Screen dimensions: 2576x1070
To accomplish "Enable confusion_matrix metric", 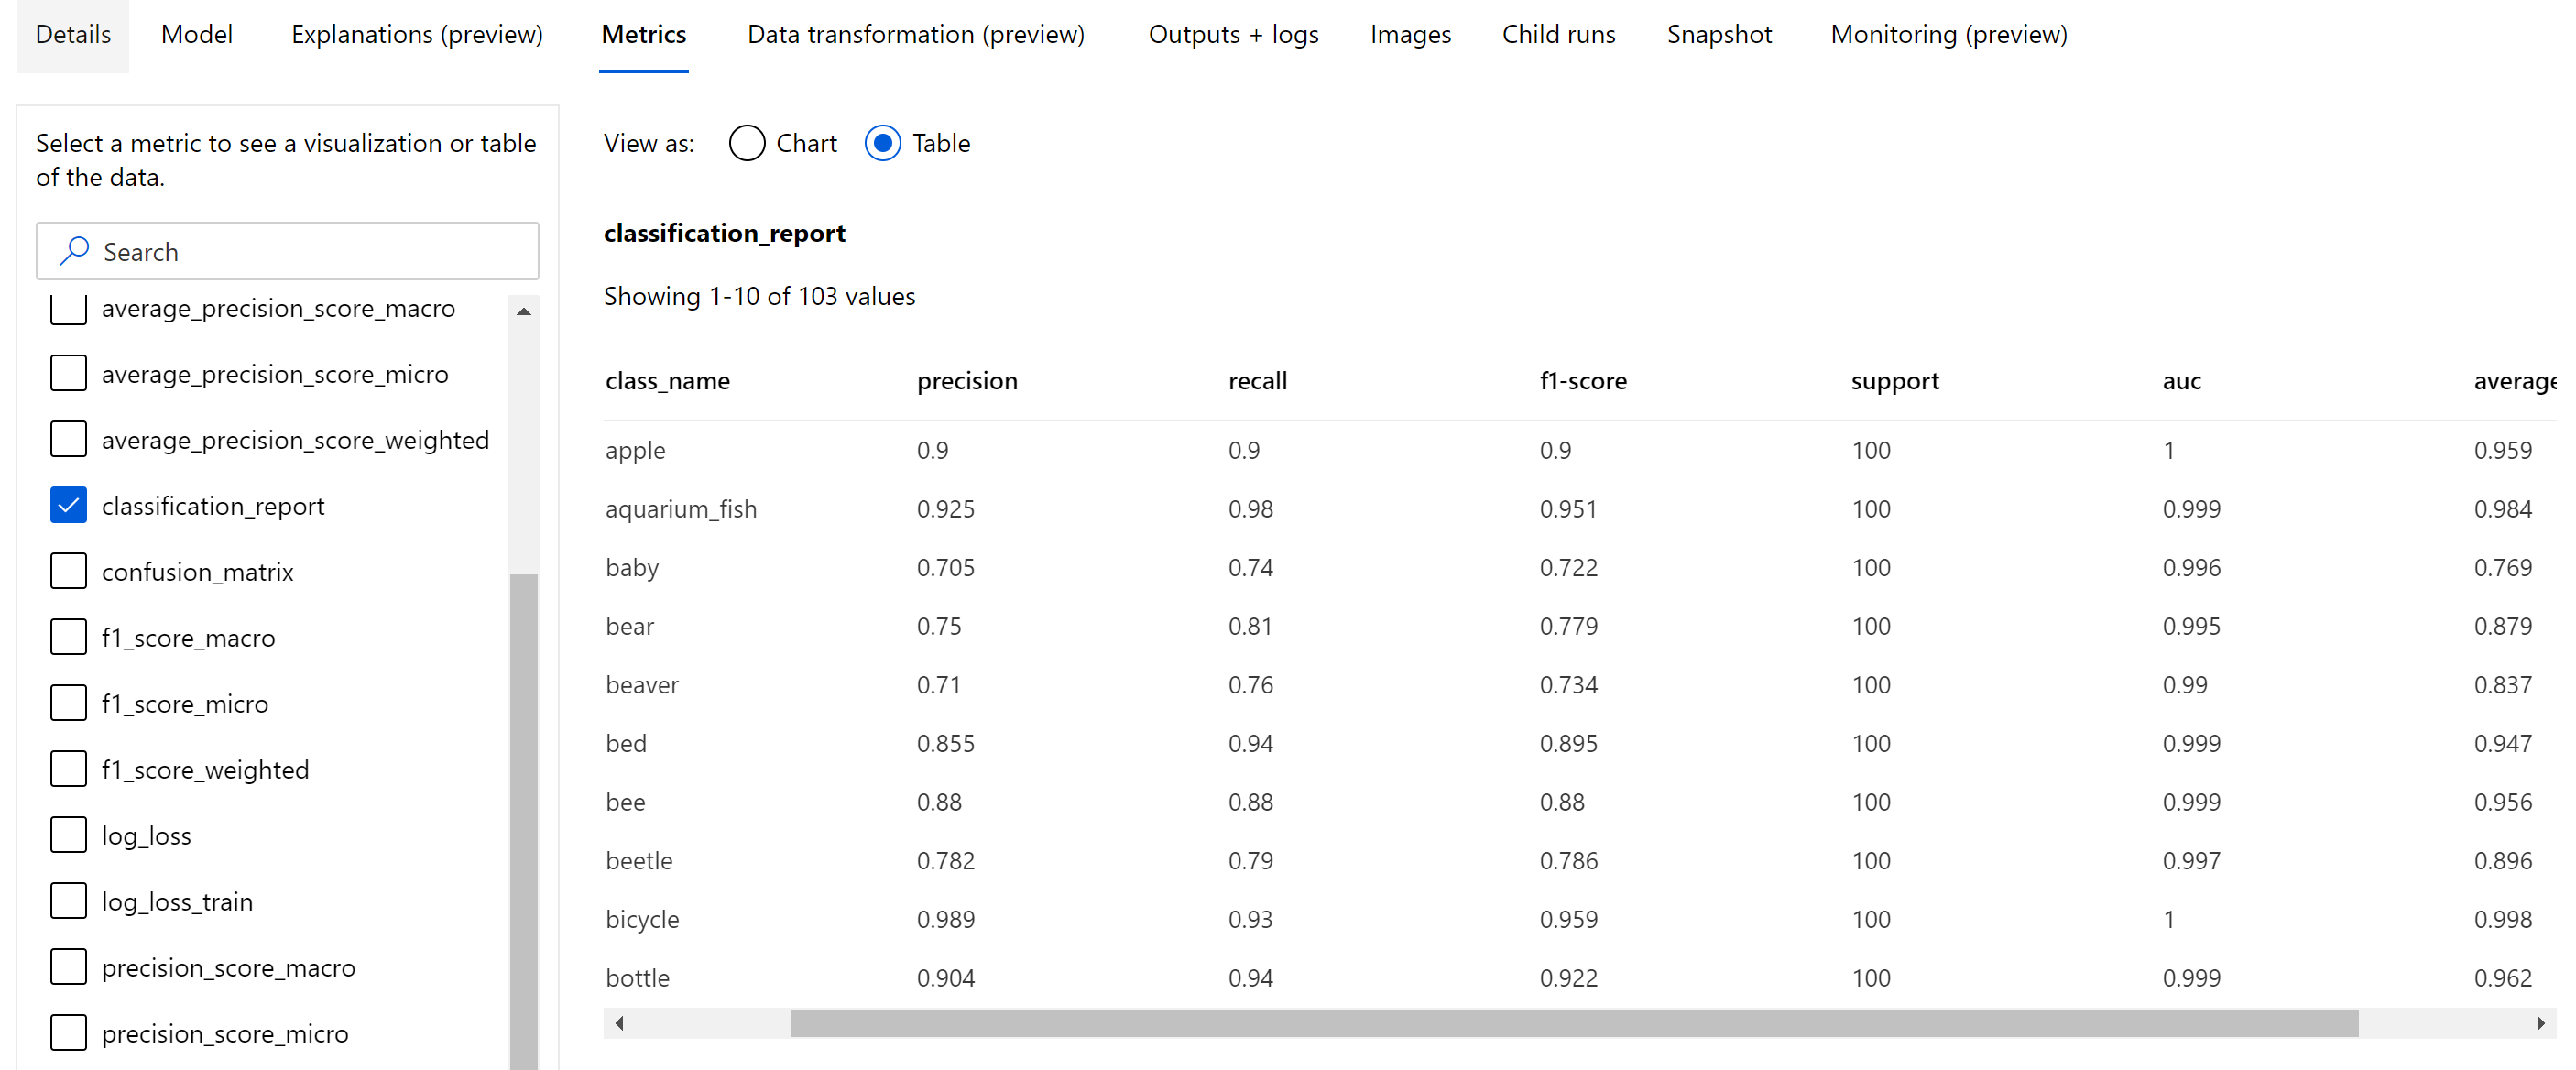I will (66, 571).
